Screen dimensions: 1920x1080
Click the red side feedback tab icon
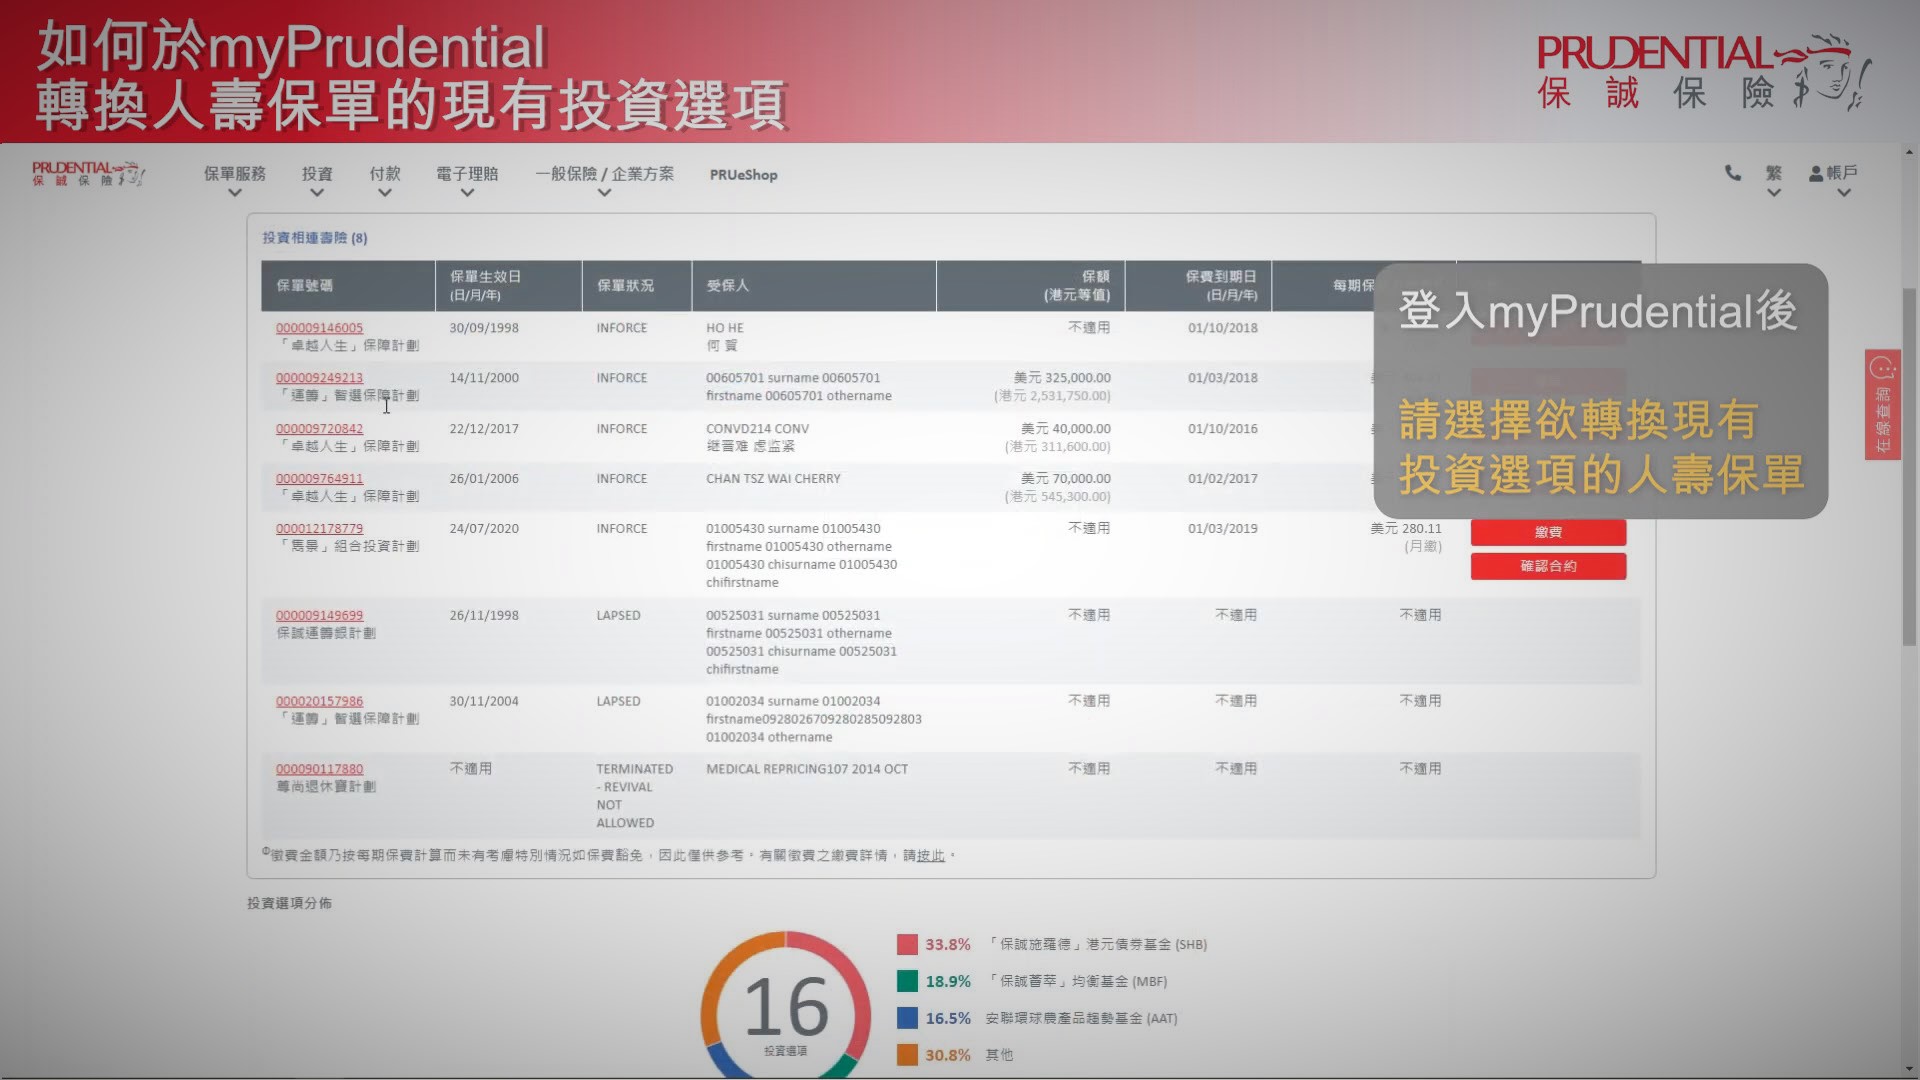tap(1882, 405)
